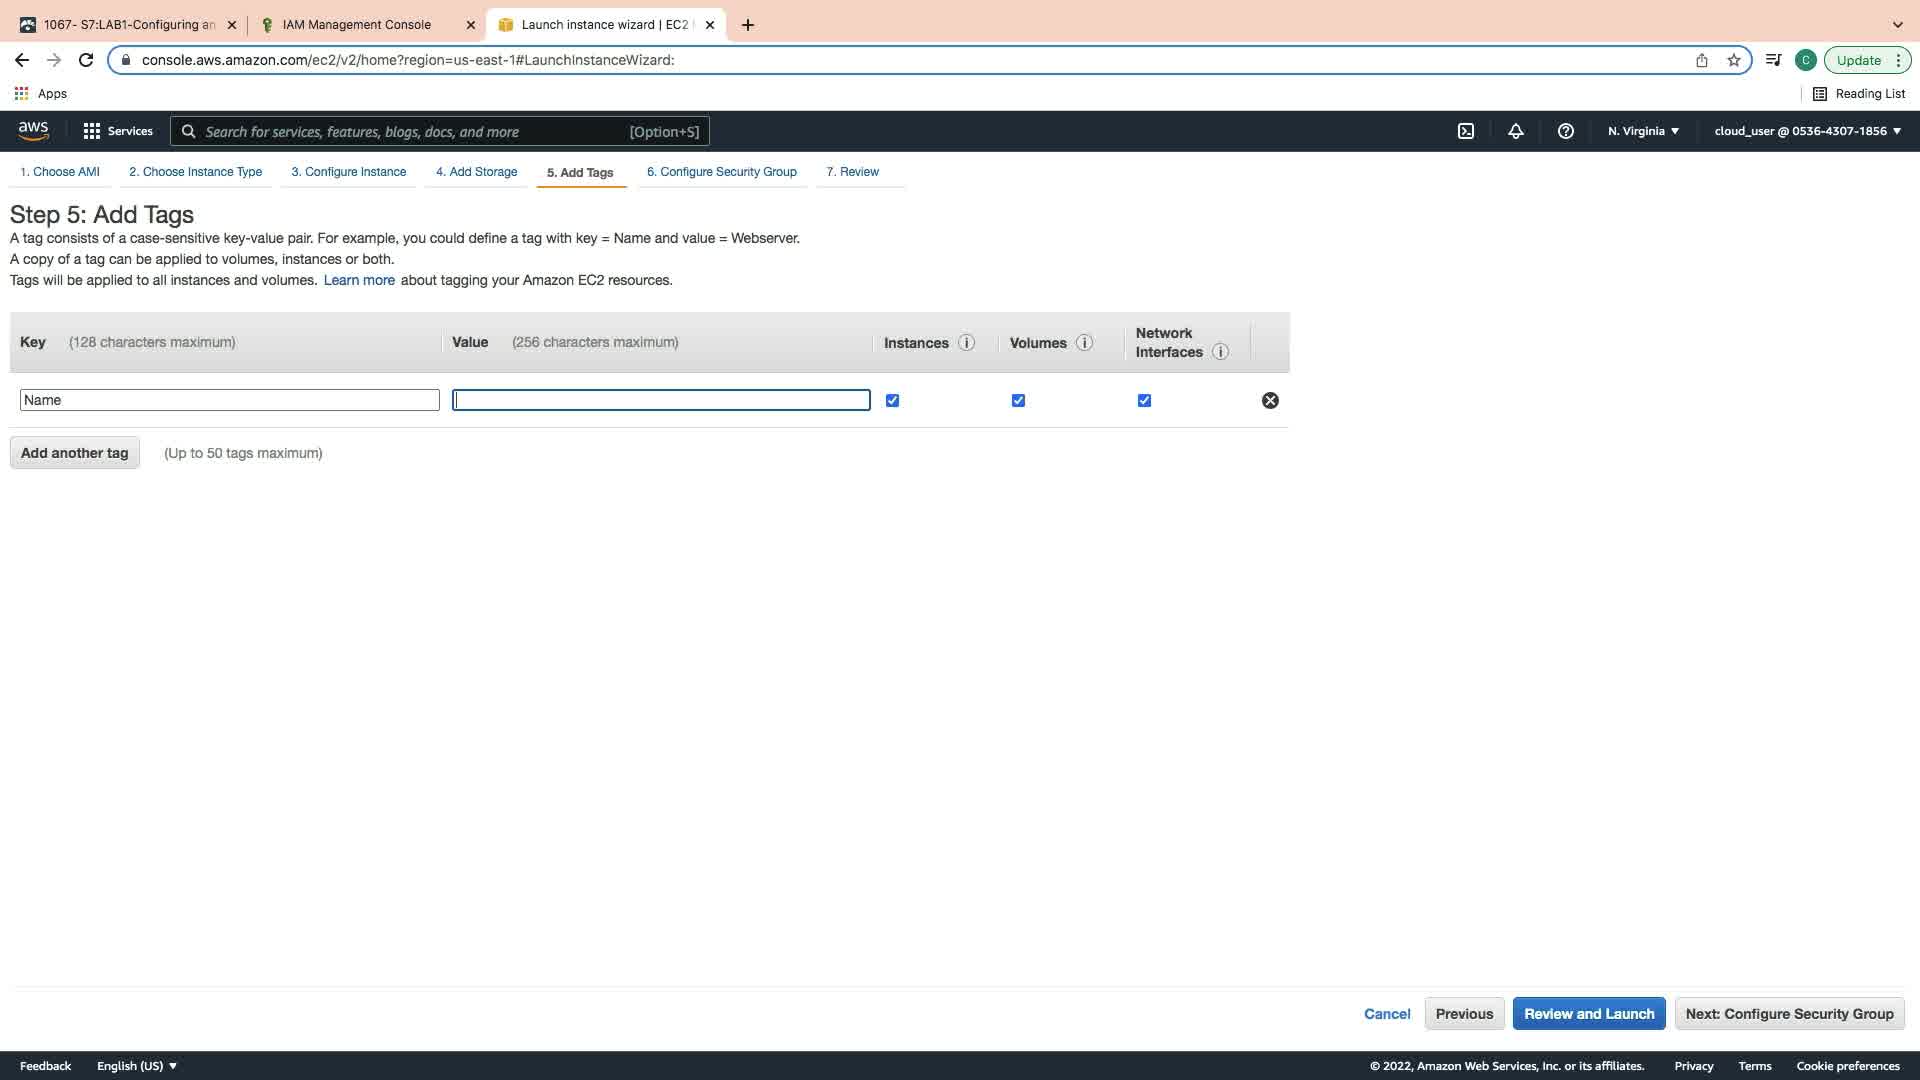
Task: Open the notifications bell
Action: [x=1516, y=131]
